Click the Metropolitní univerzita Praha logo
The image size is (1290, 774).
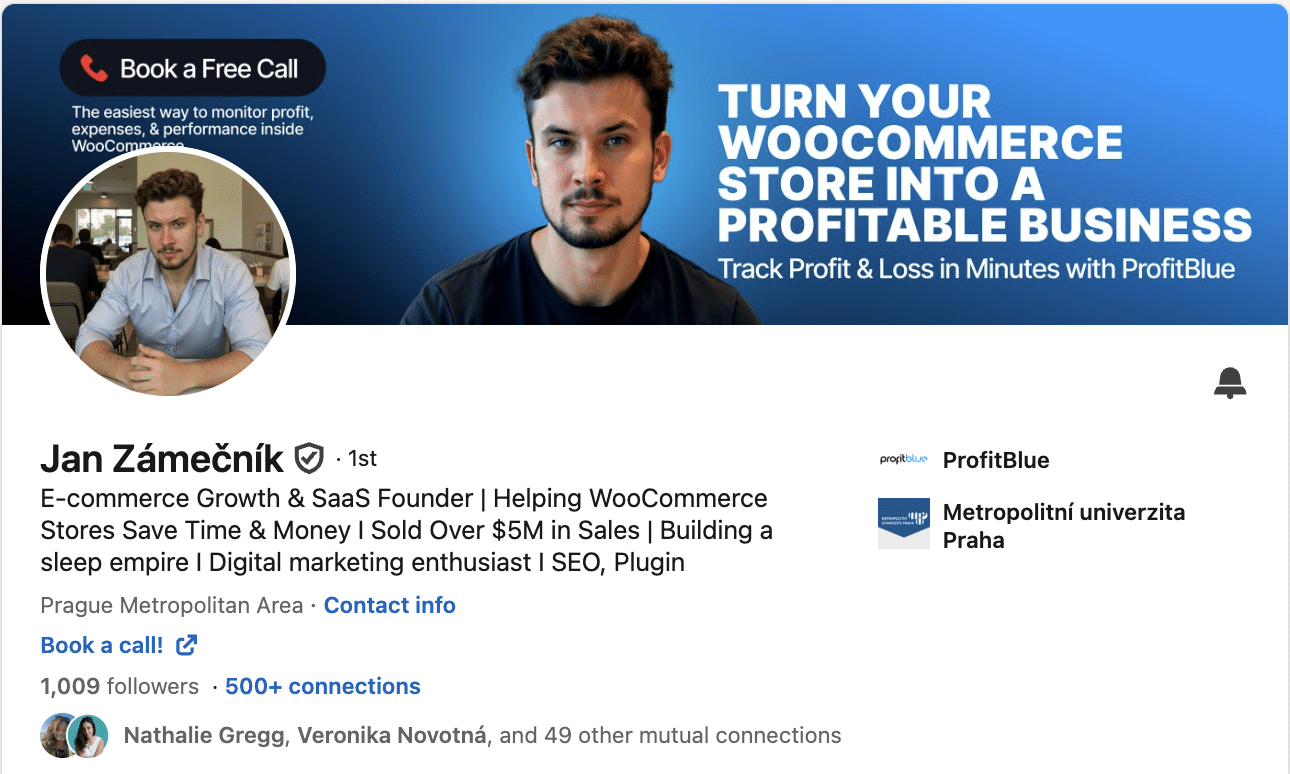(x=903, y=524)
